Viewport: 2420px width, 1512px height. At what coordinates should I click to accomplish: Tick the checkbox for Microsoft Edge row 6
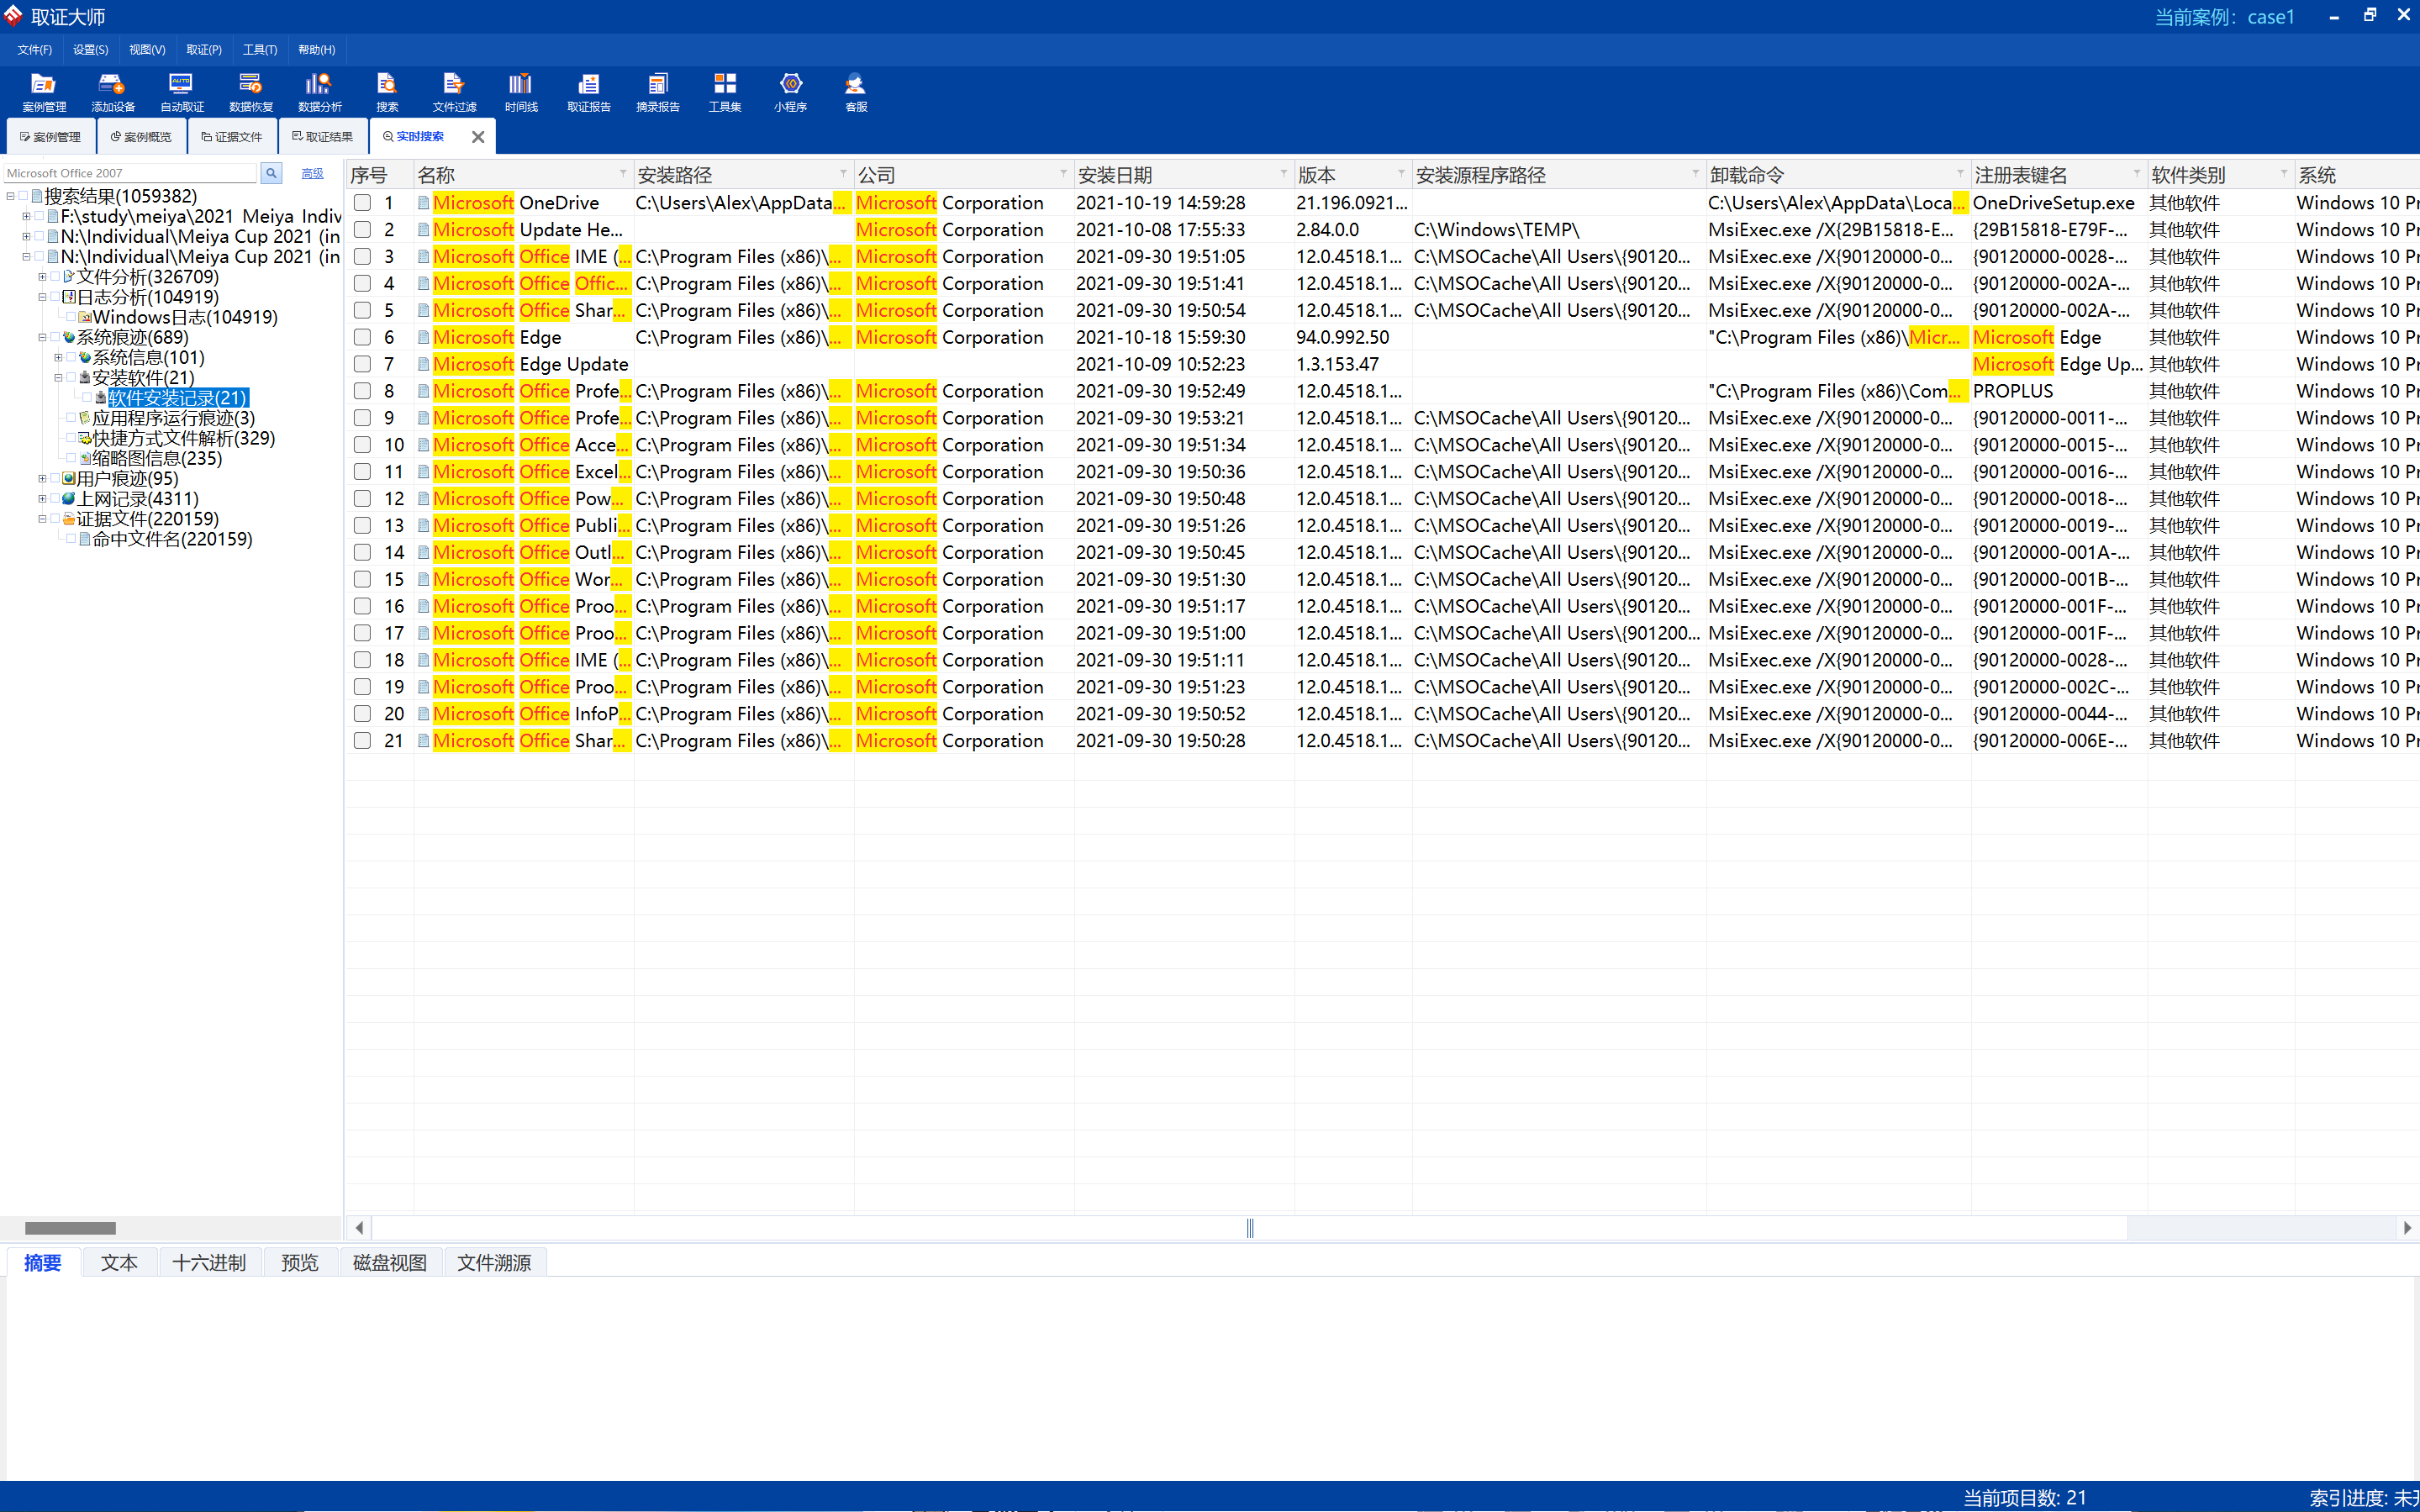[x=362, y=337]
